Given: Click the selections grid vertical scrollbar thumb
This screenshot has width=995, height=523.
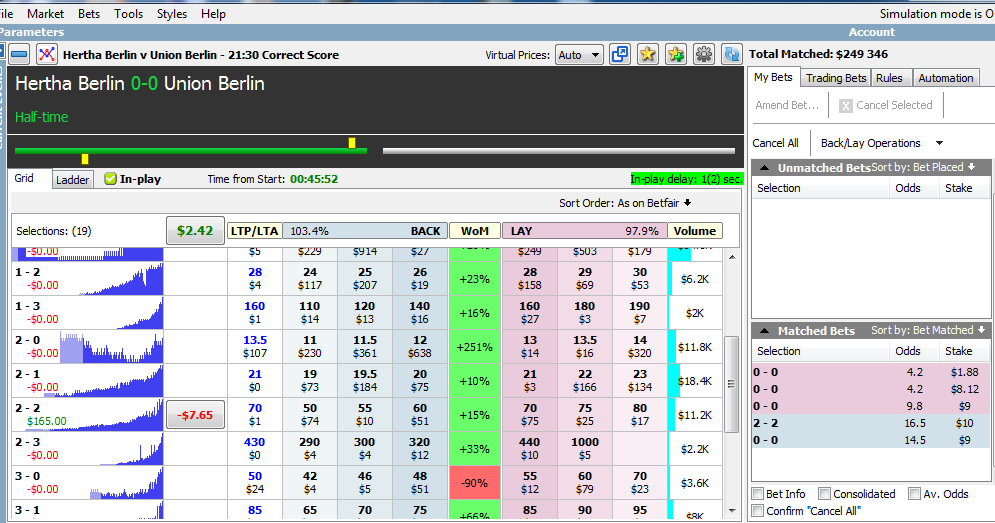Looking at the screenshot, I should 732,384.
